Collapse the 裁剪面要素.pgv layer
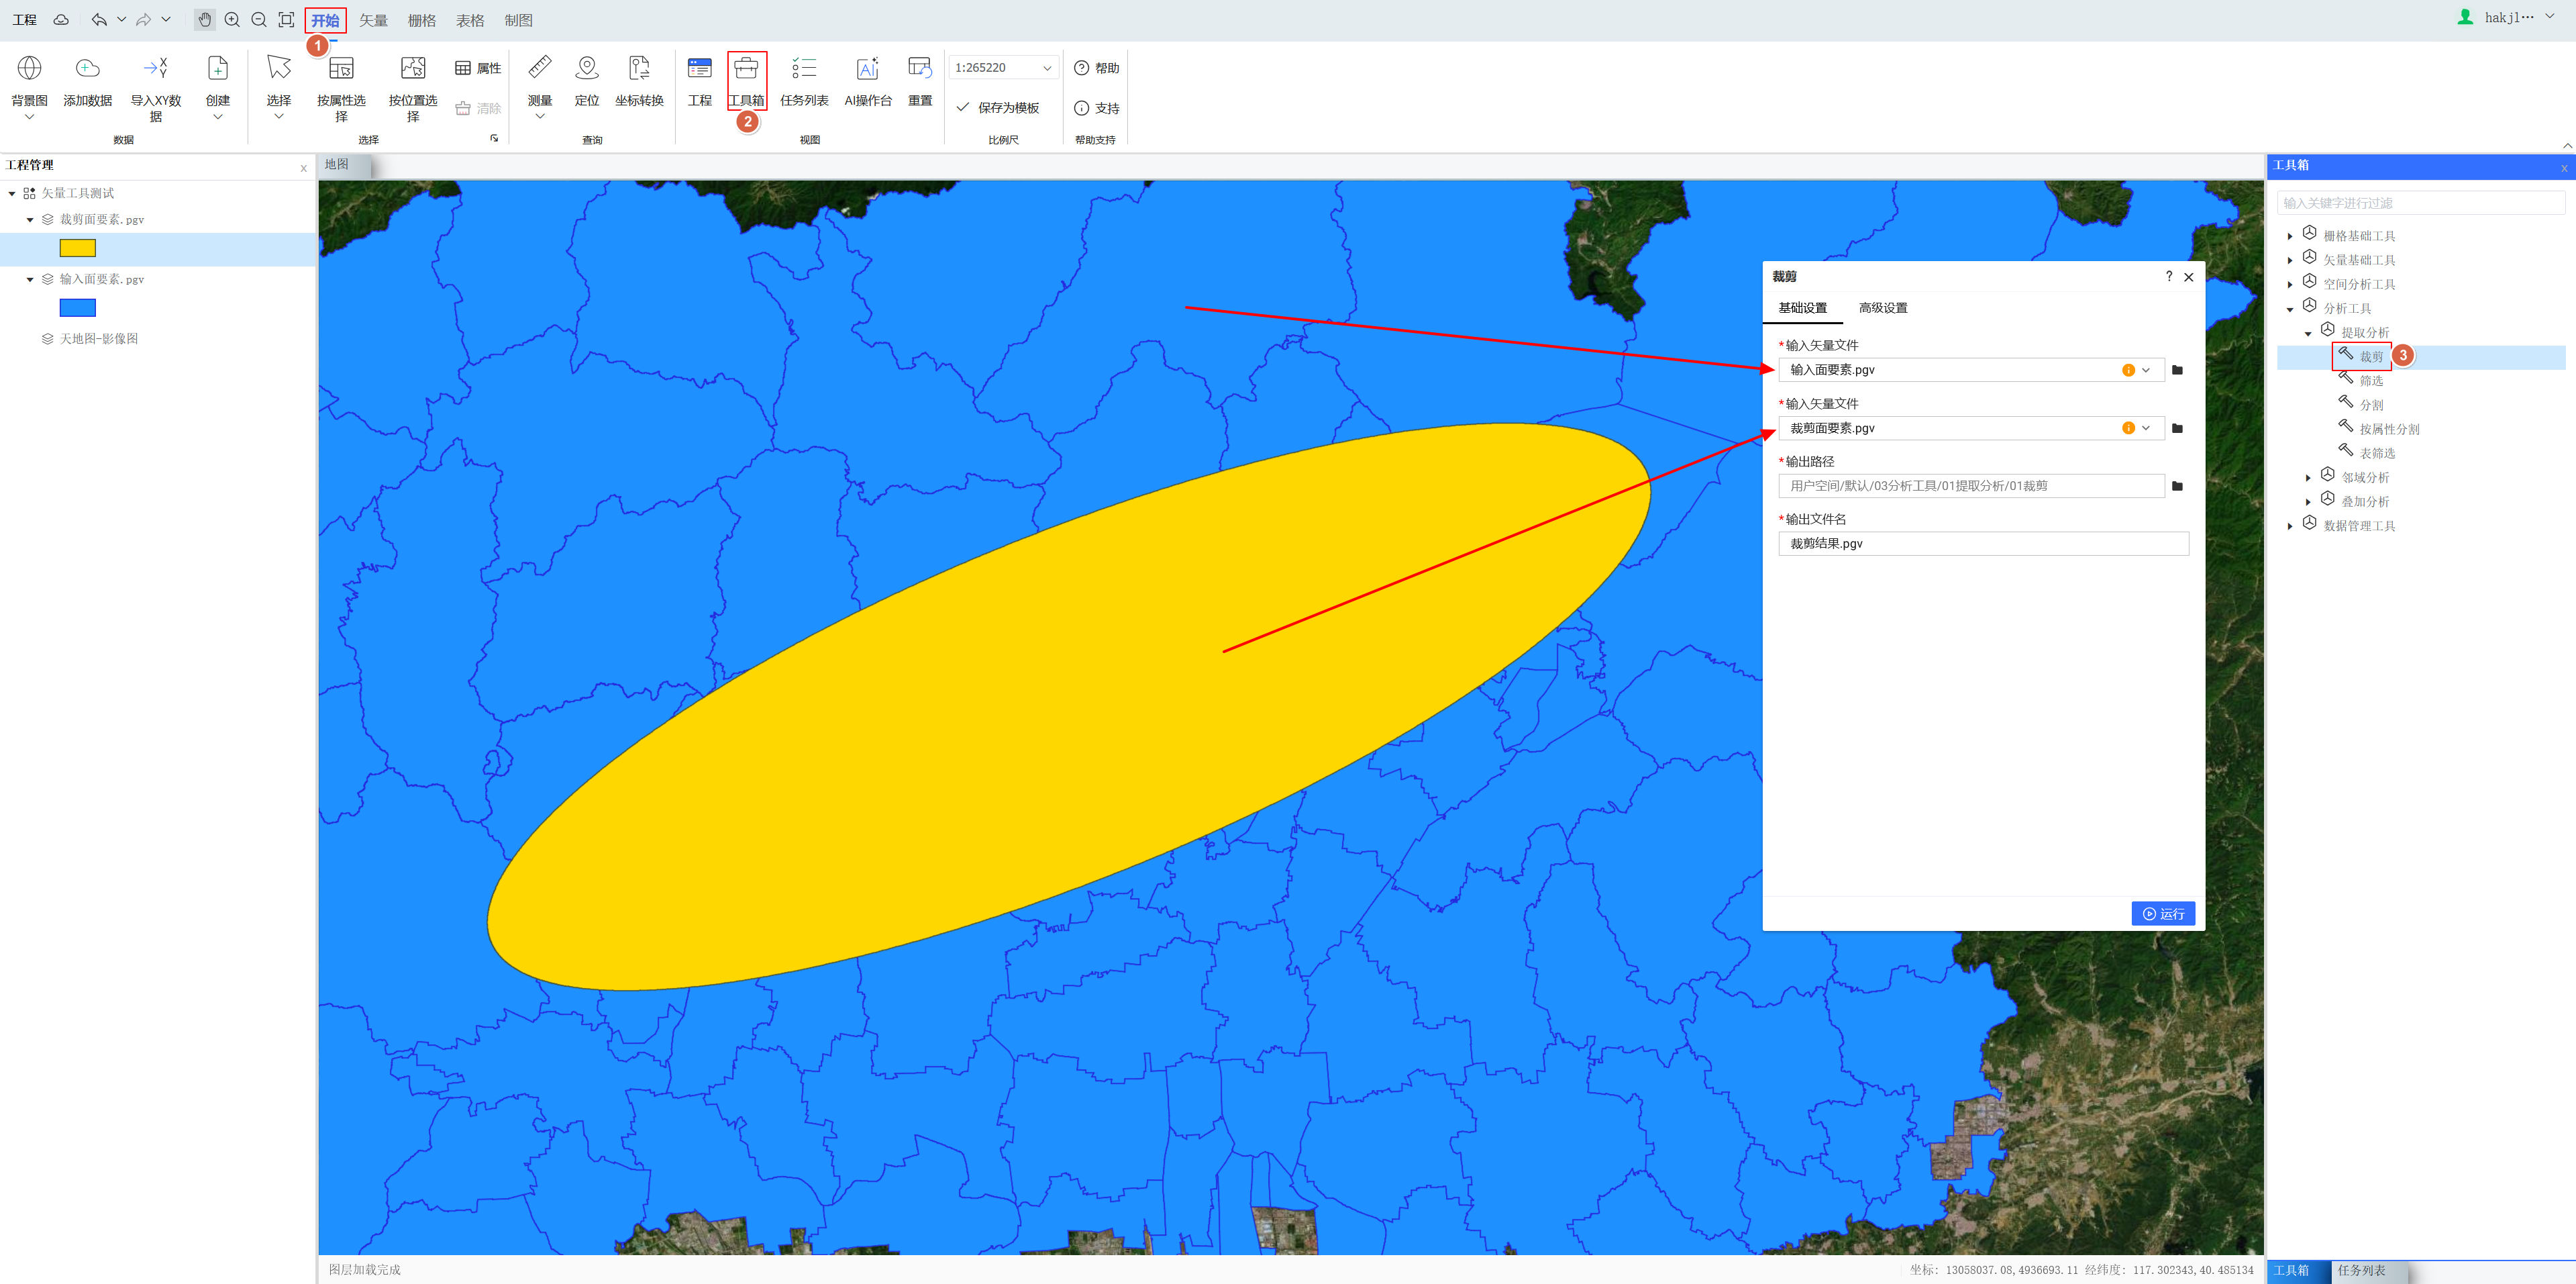The width and height of the screenshot is (2576, 1284). 30,220
